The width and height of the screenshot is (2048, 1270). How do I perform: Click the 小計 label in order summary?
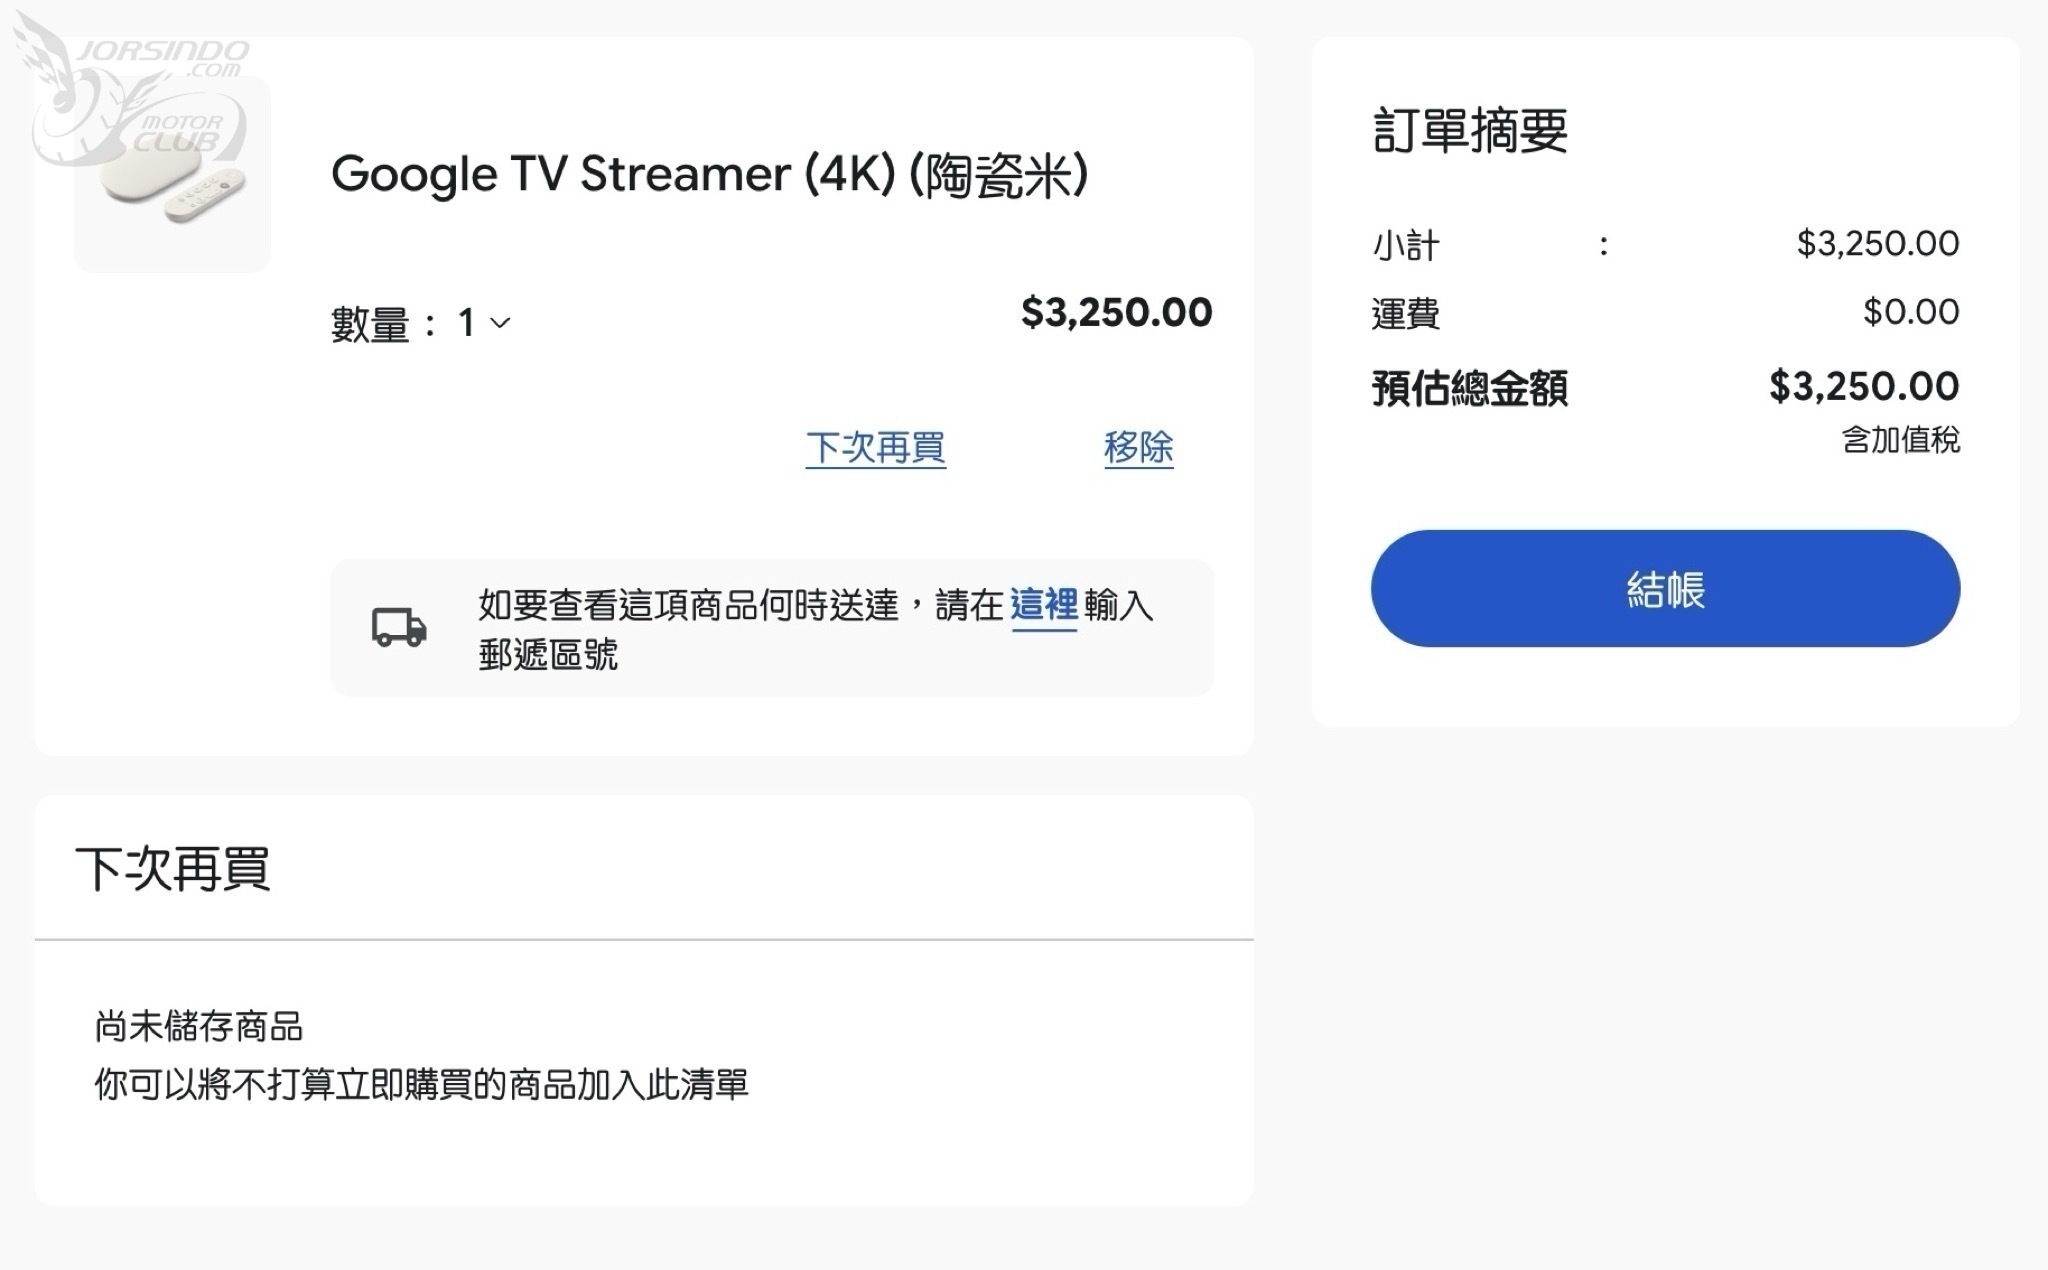pyautogui.click(x=1405, y=245)
